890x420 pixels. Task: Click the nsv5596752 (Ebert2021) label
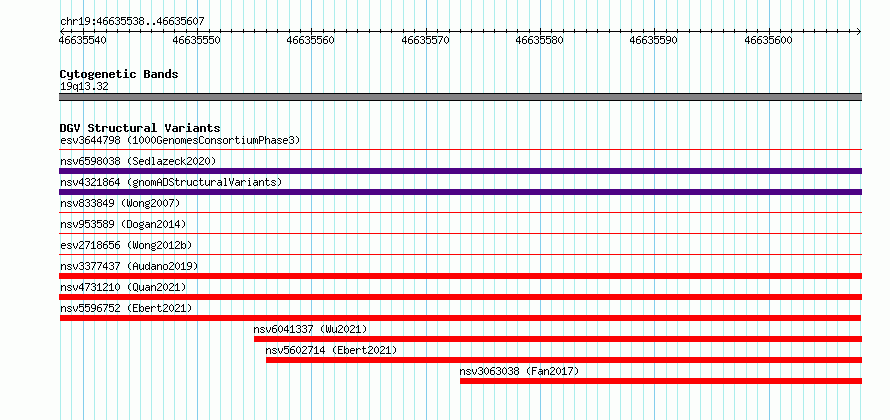point(126,308)
